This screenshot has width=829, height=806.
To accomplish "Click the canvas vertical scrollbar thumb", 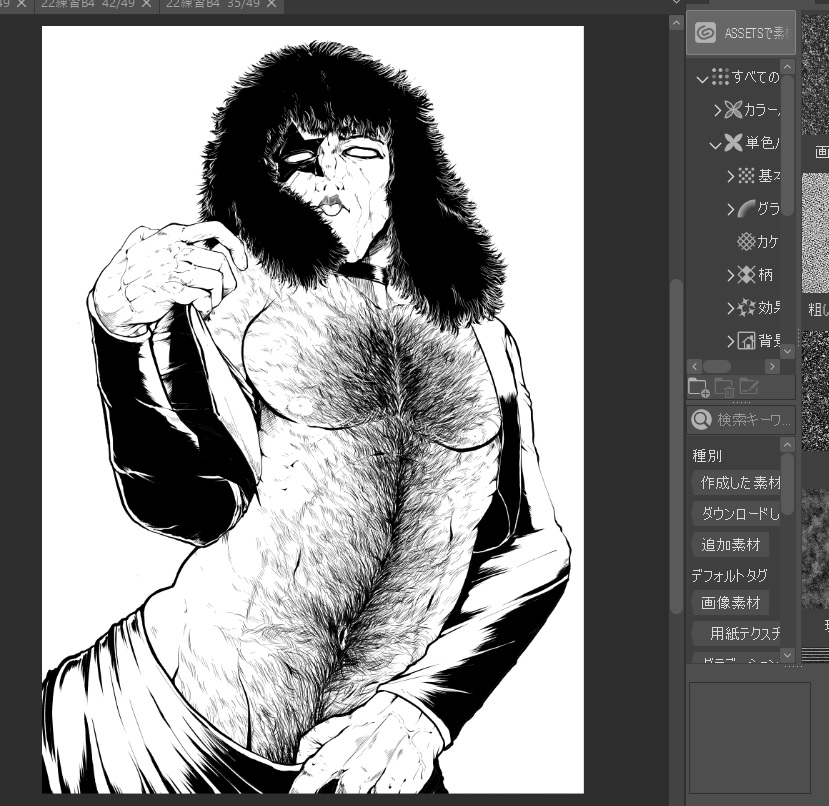I will pyautogui.click(x=676, y=445).
